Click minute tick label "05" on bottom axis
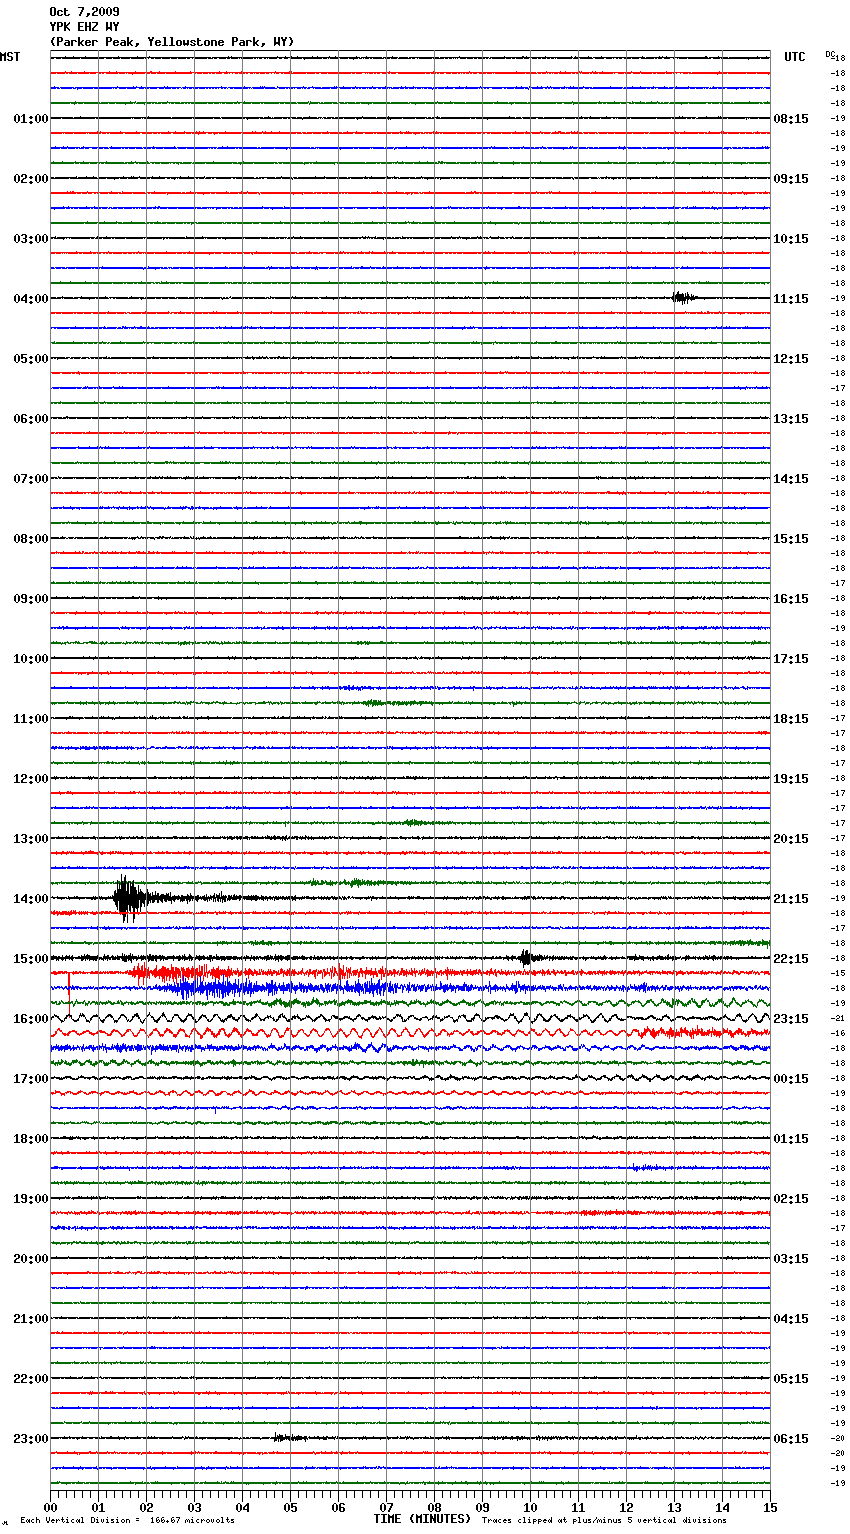The height and width of the screenshot is (1534, 850). (x=290, y=1507)
